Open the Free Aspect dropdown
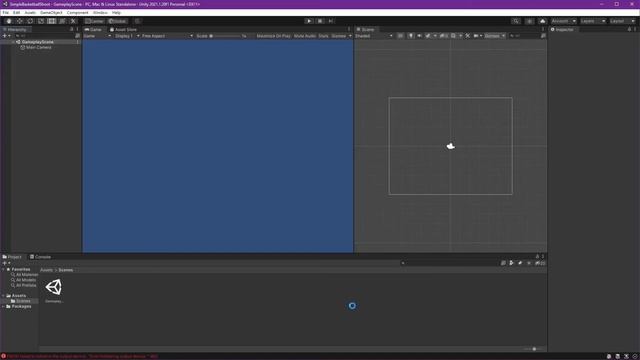 tap(167, 36)
